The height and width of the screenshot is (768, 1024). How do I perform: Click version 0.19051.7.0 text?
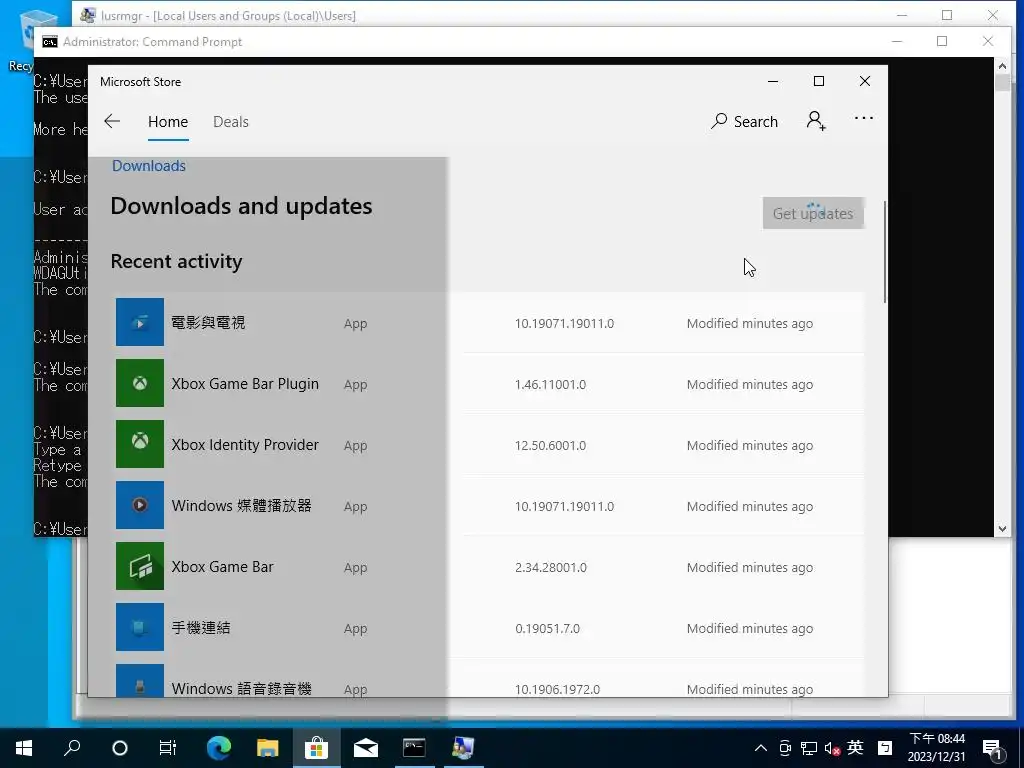click(547, 628)
